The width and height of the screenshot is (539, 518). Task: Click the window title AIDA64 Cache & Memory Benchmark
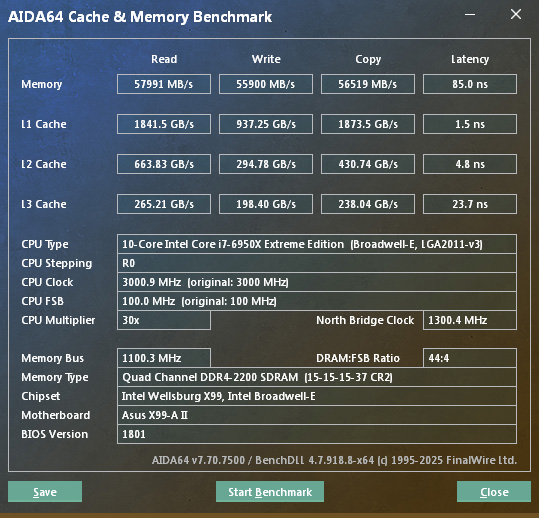pos(140,17)
